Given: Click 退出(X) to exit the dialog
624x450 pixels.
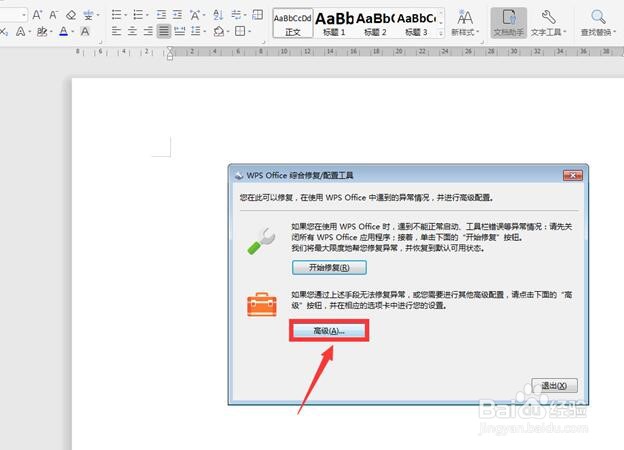Looking at the screenshot, I should pos(554,386).
